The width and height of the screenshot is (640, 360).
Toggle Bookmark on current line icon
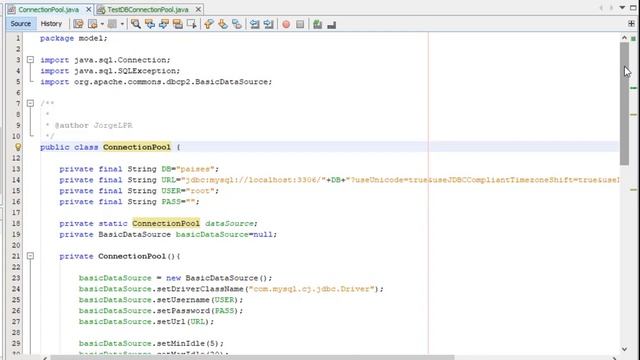coord(236,24)
